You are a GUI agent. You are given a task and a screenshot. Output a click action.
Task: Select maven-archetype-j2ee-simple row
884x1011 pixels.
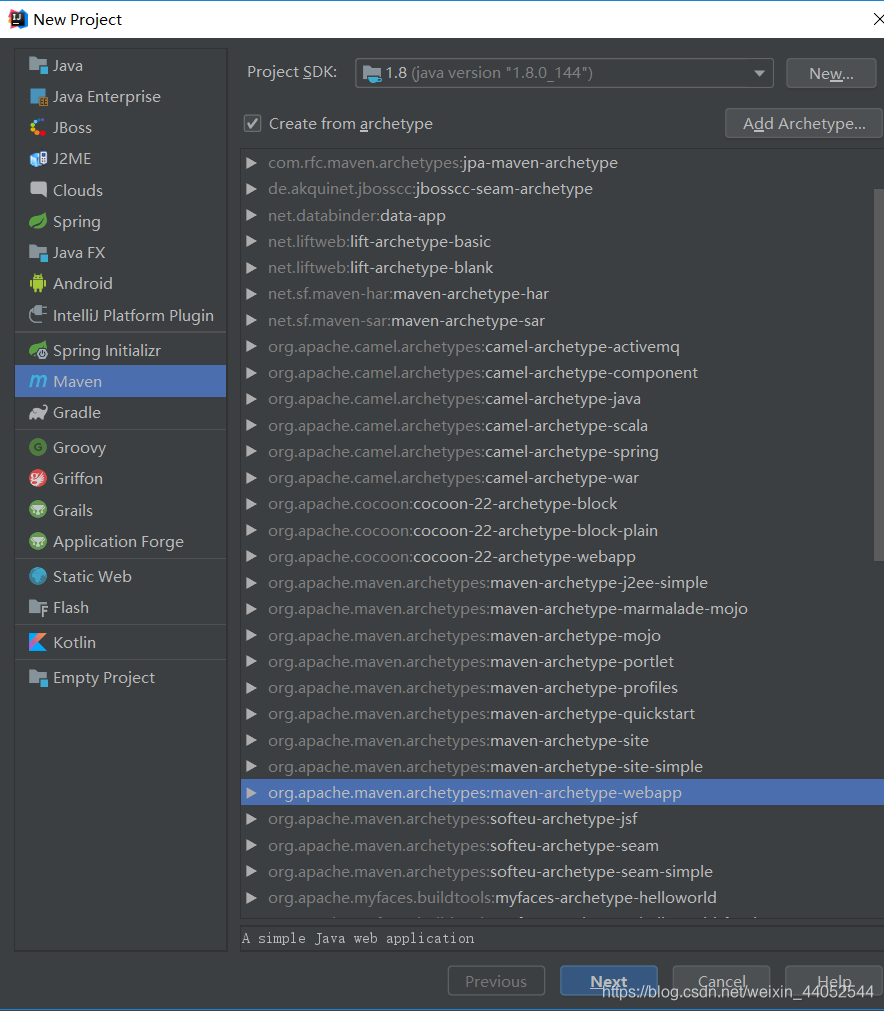click(562, 583)
